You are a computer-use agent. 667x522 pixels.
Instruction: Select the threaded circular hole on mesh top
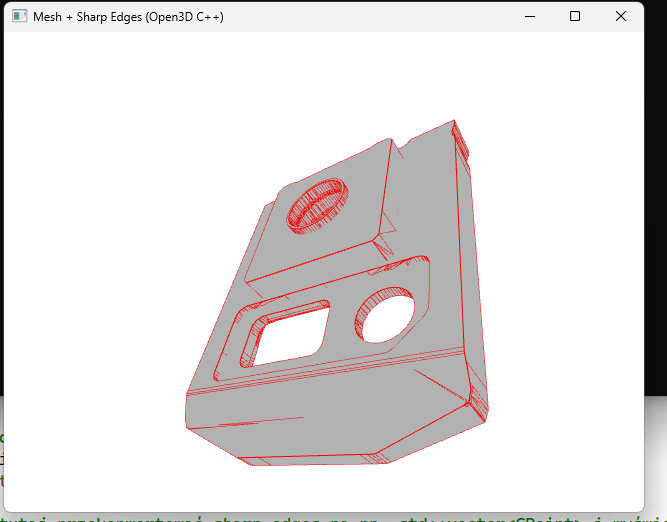pos(315,206)
